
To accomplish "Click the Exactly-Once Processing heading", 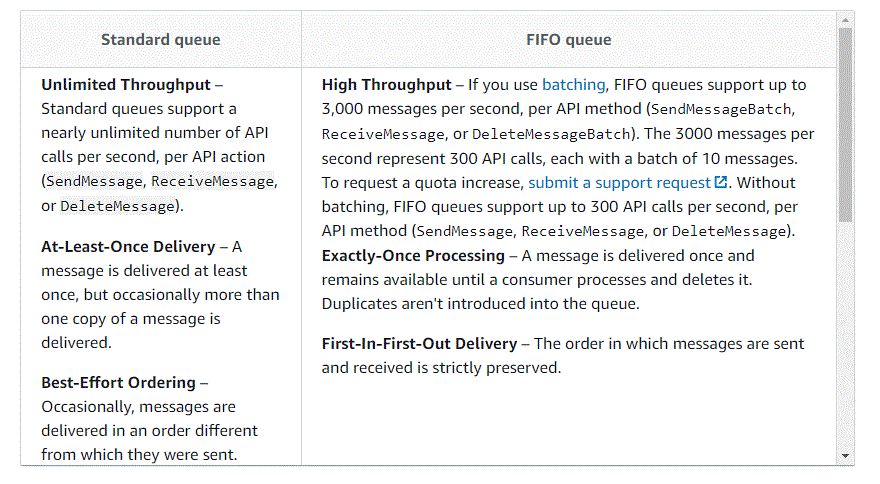I will 413,256.
